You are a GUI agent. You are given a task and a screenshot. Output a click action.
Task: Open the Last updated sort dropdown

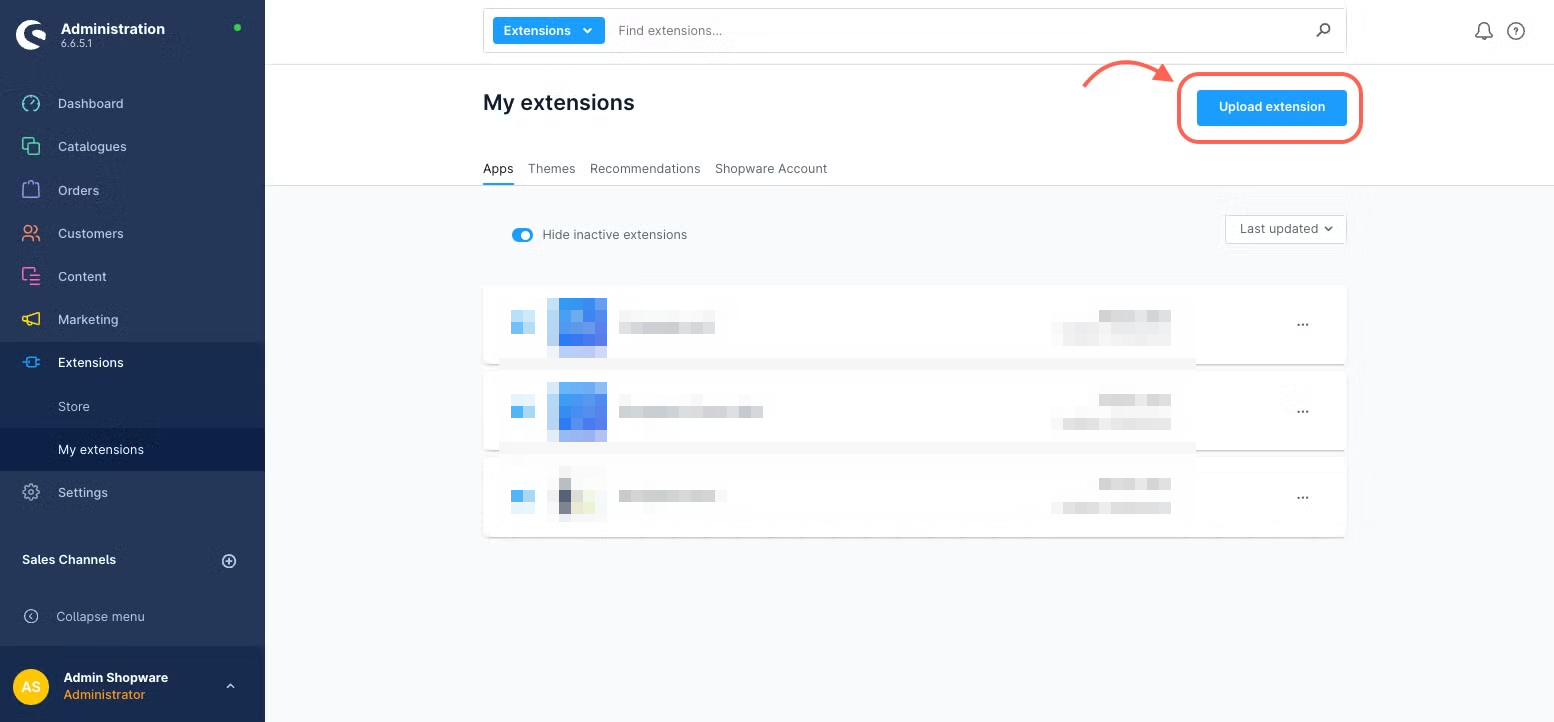point(1285,229)
